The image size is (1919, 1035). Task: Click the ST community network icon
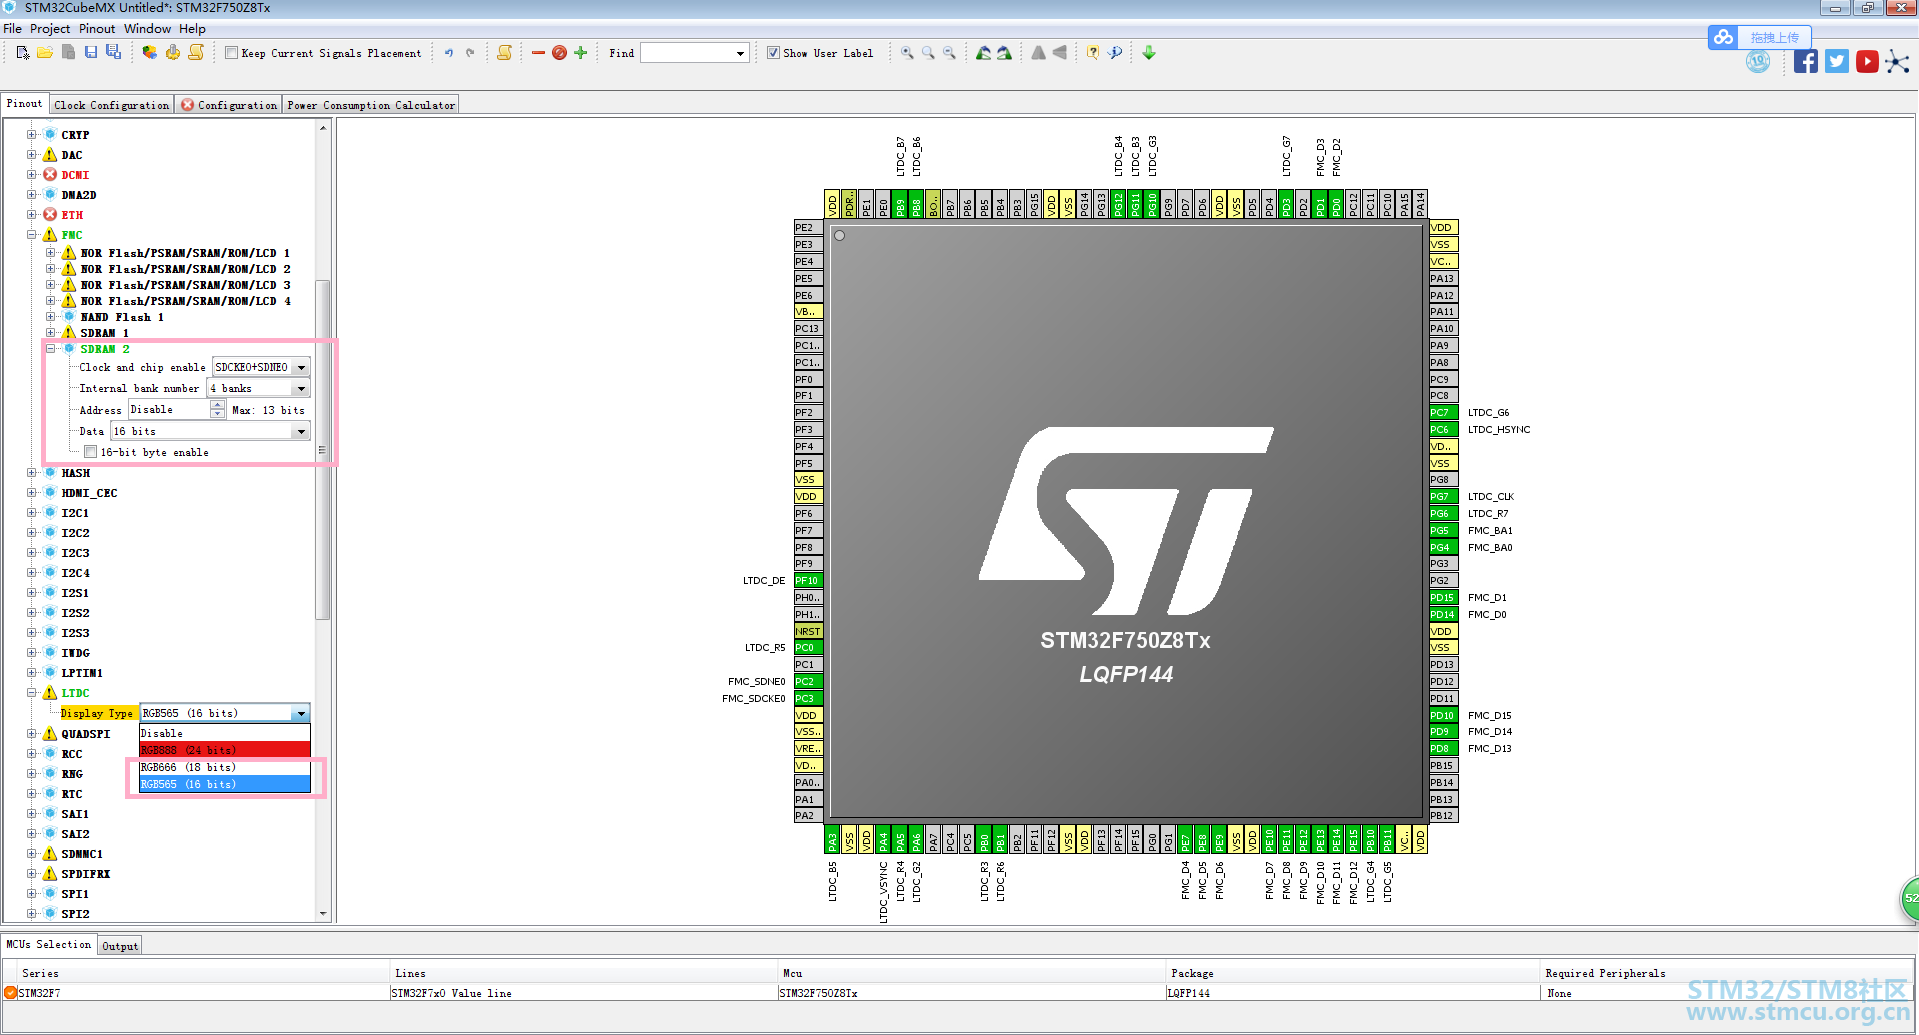pyautogui.click(x=1897, y=62)
